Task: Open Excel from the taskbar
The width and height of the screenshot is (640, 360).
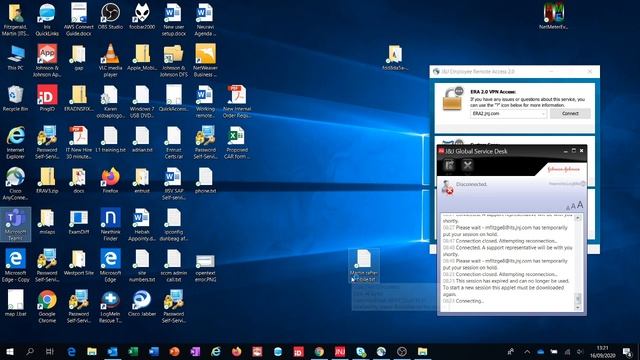Action: (x=133, y=351)
